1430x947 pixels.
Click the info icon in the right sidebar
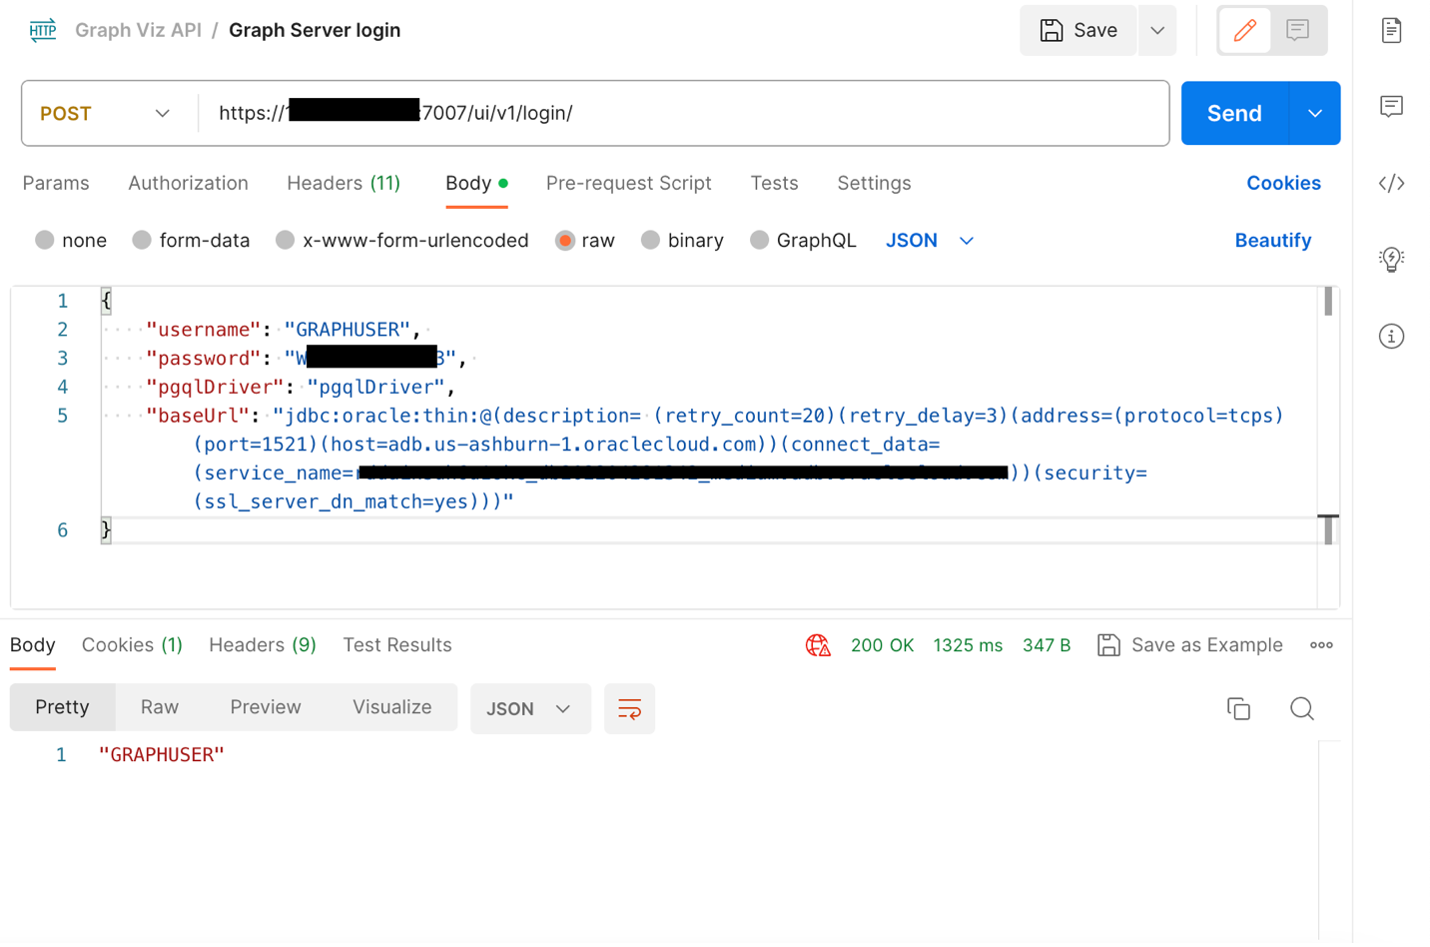point(1391,336)
